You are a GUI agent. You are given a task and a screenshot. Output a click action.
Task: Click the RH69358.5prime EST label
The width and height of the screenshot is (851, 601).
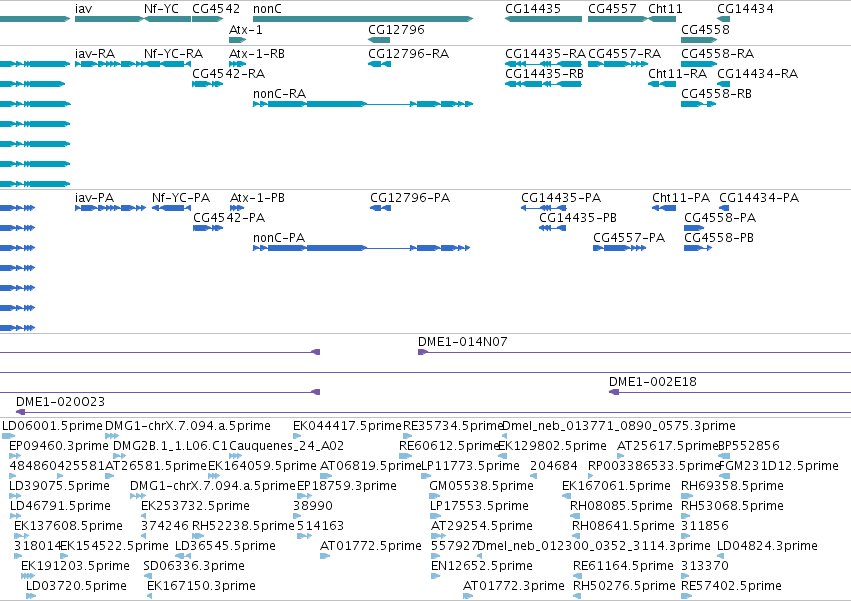click(x=733, y=485)
